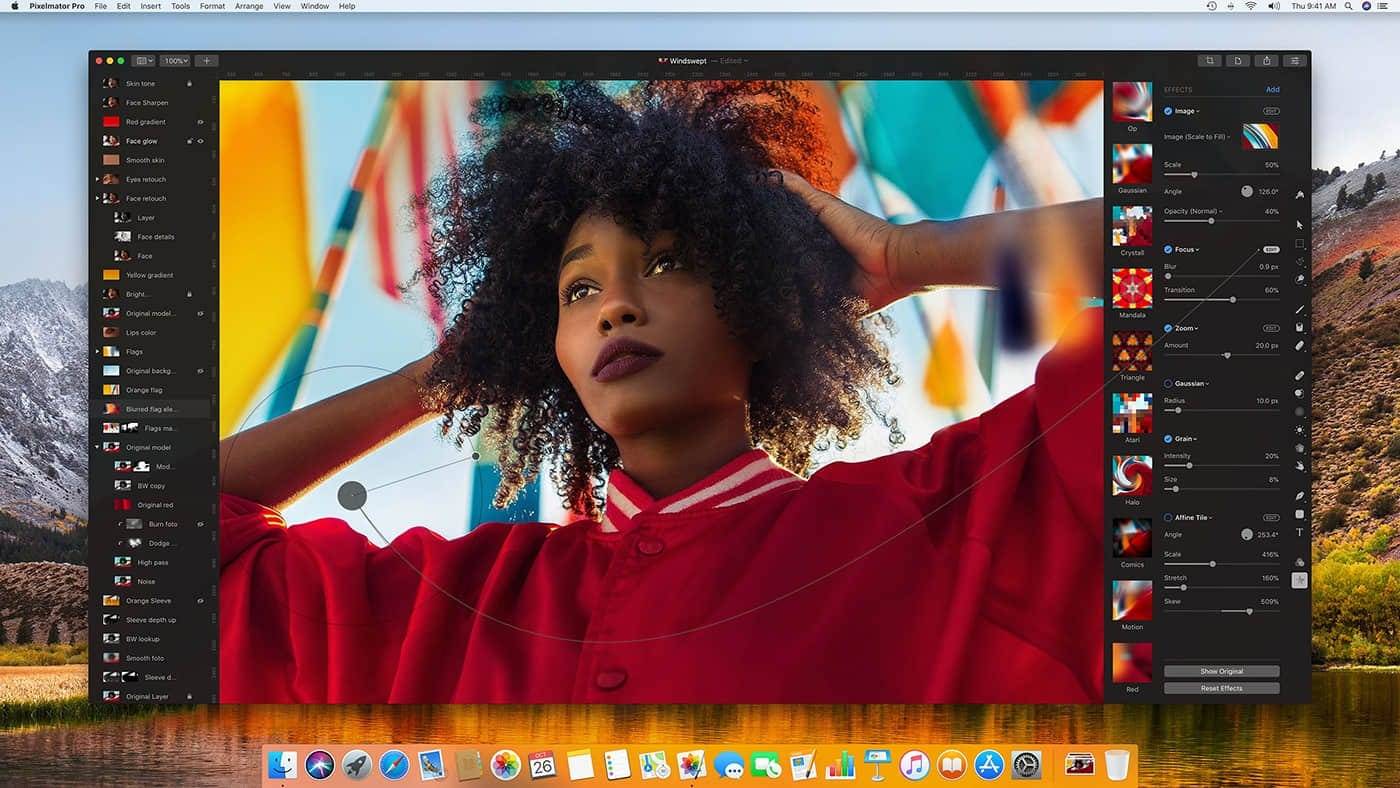Open the Trash in the Dock
The image size is (1400, 788).
tap(1117, 765)
